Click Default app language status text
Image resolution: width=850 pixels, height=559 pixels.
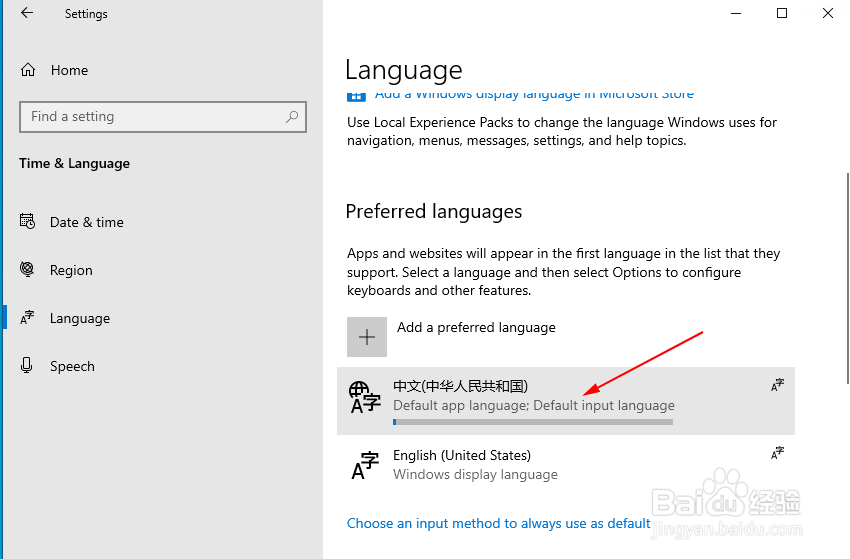tap(534, 406)
